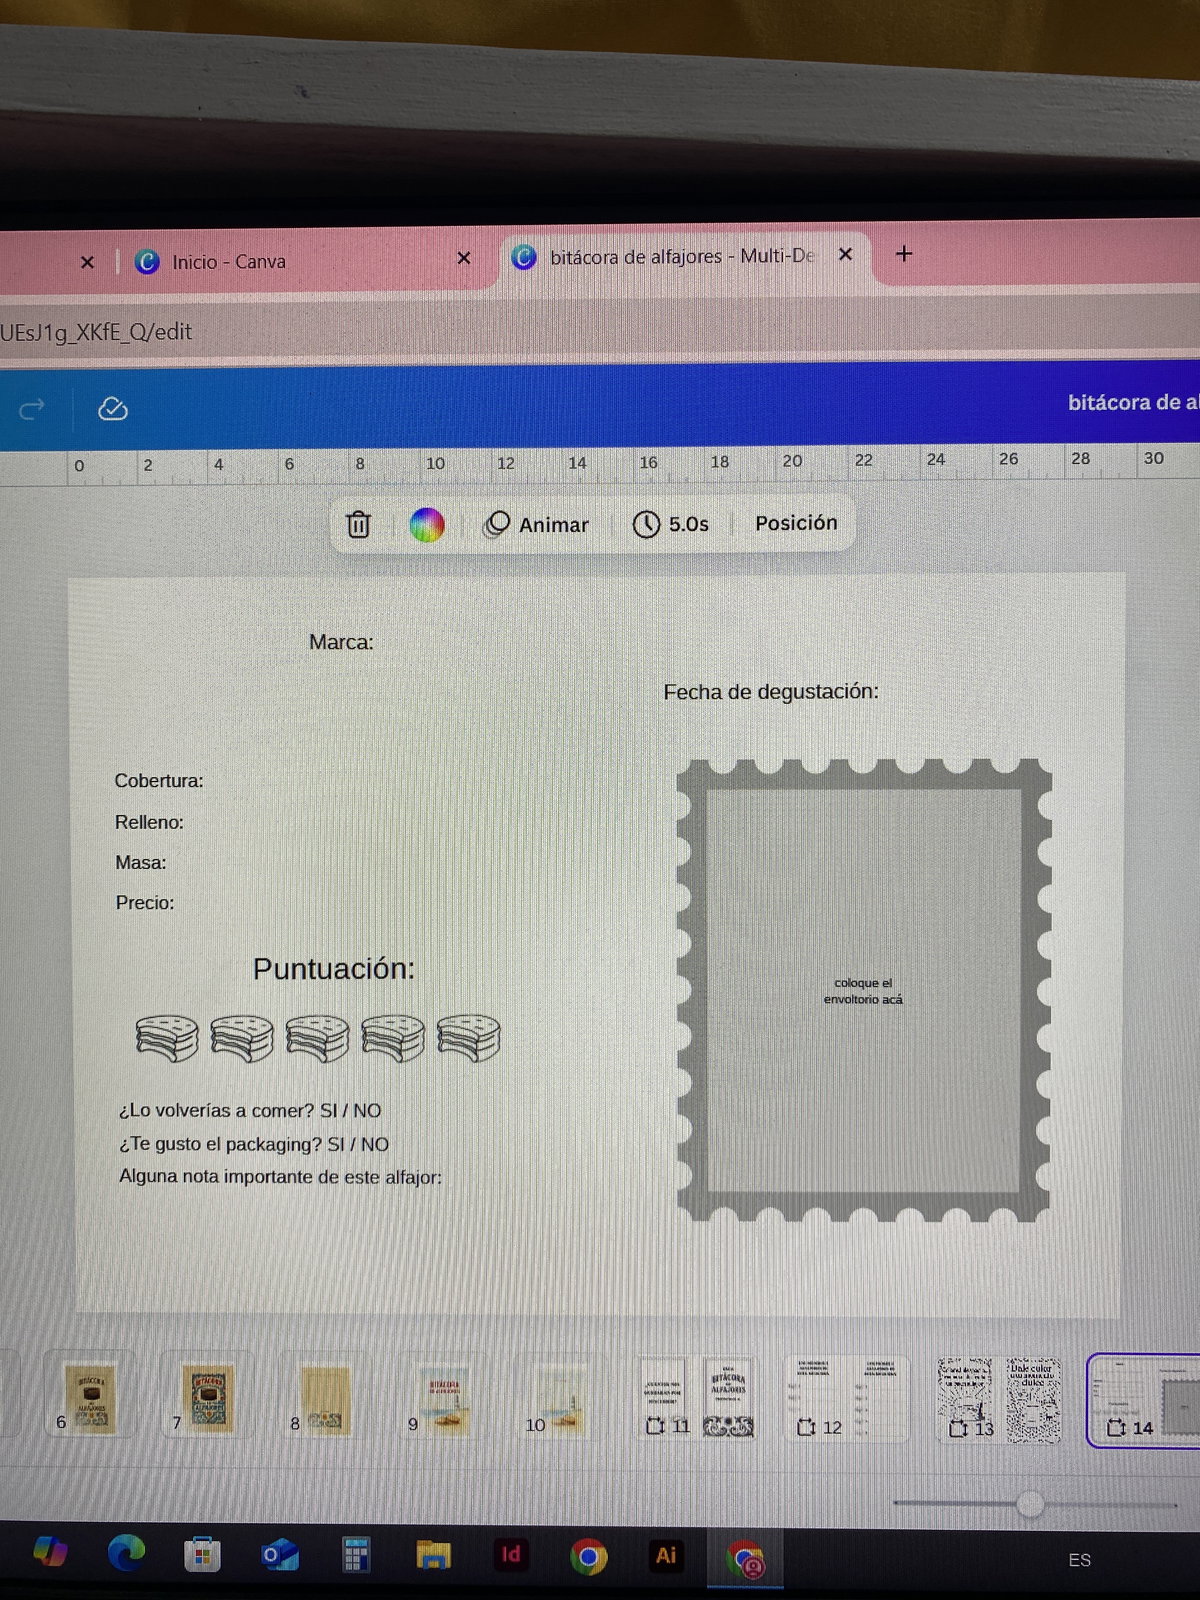Click the cloud save status icon
The width and height of the screenshot is (1200, 1600).
(x=113, y=409)
